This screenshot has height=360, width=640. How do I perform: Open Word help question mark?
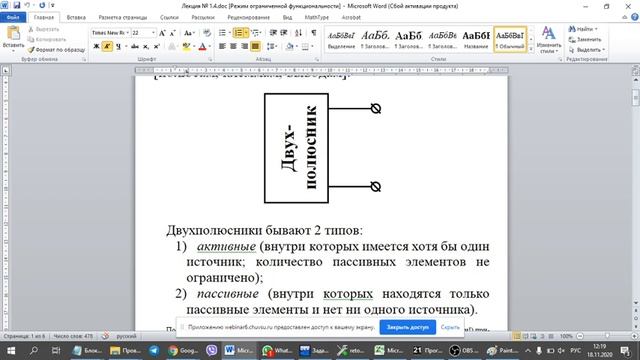tap(635, 17)
